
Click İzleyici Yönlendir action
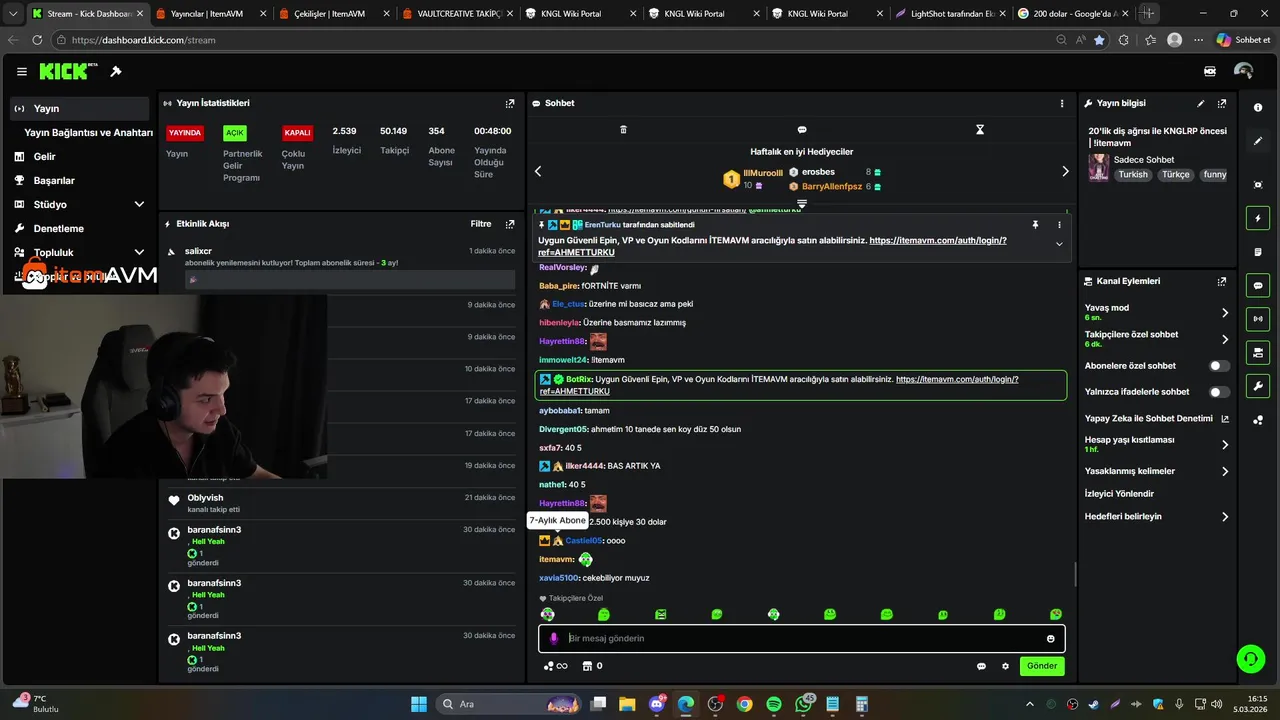click(x=1119, y=494)
